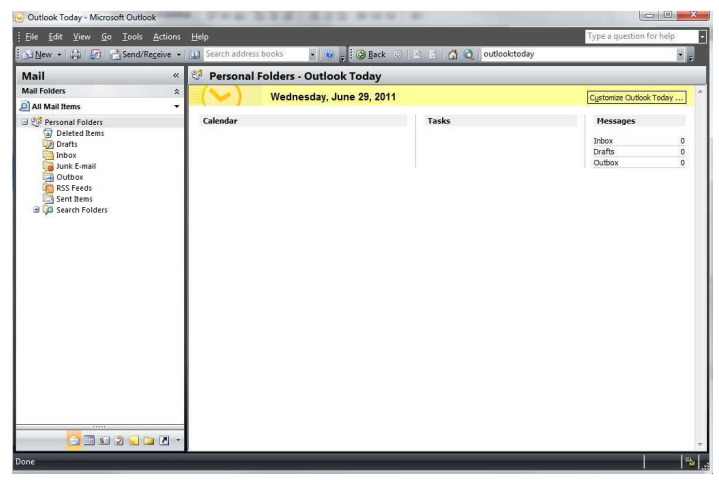This screenshot has width=719, height=483.
Task: Open the Folder List icon in navigation bar
Action: click(149, 441)
